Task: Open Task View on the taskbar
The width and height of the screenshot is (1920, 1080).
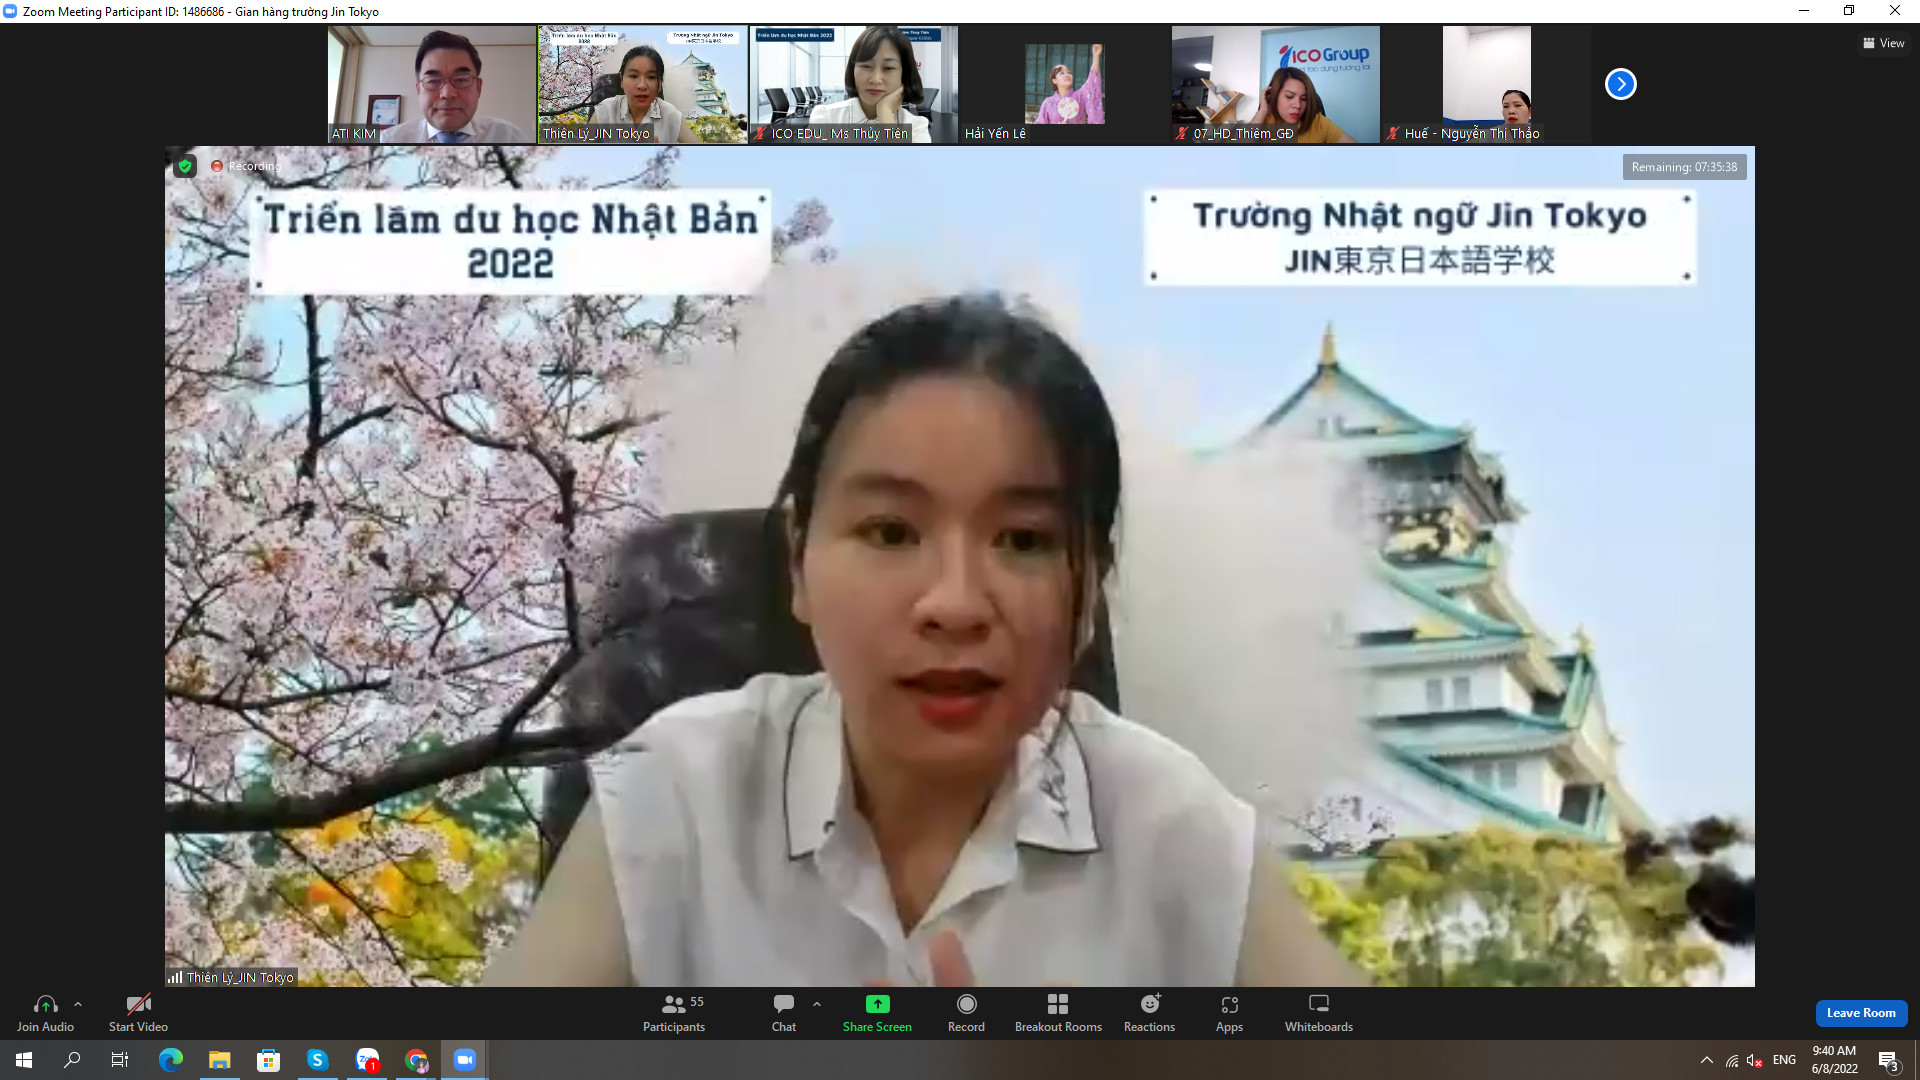Action: tap(120, 1060)
